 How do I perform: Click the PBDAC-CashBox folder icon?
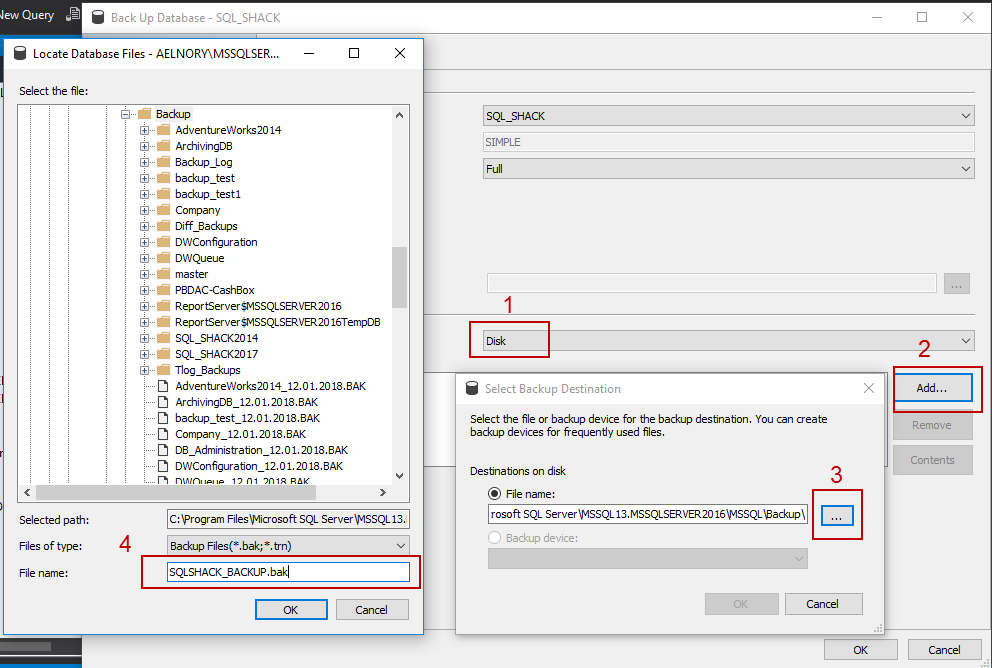164,290
